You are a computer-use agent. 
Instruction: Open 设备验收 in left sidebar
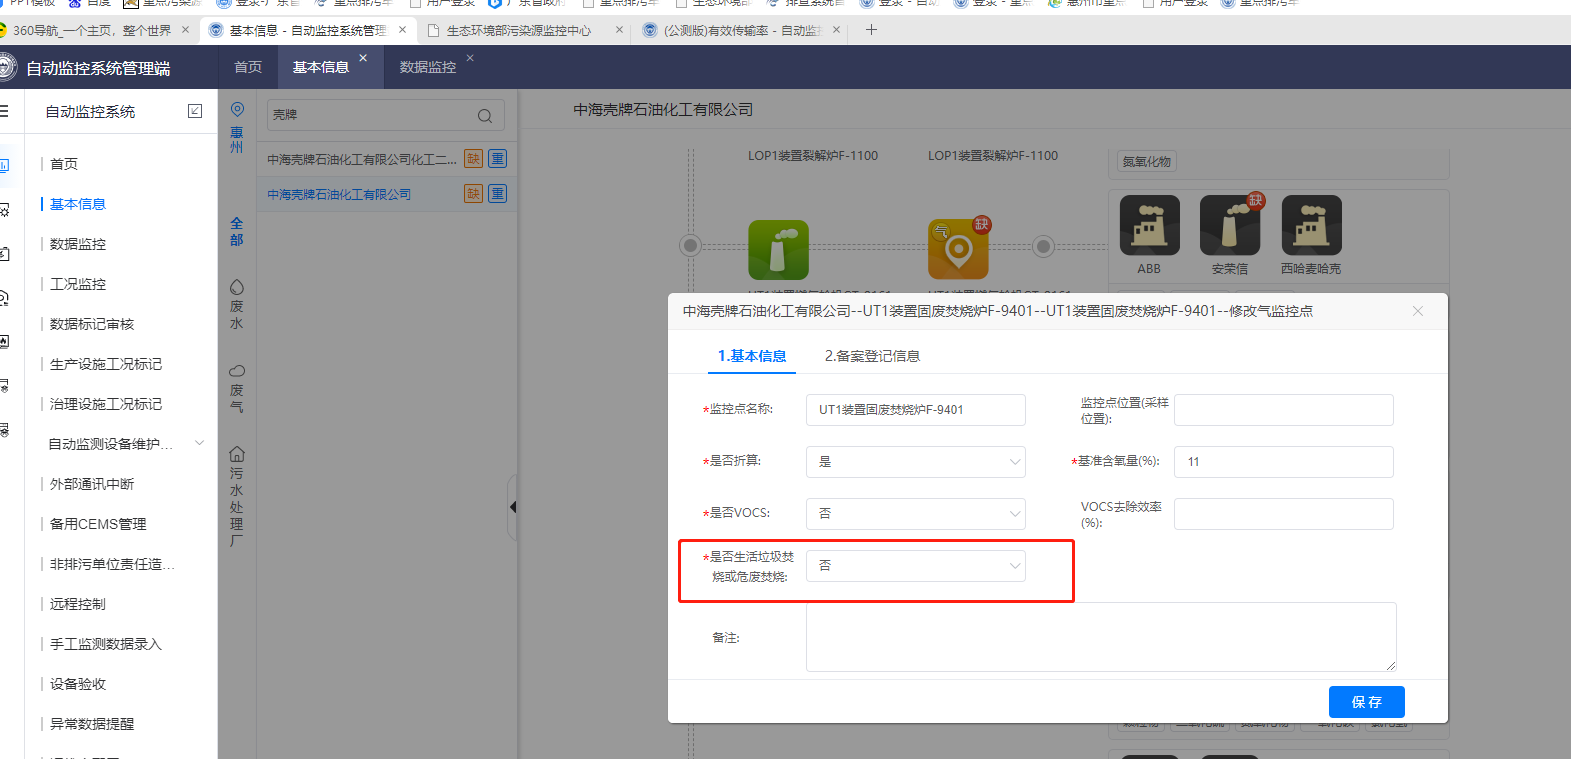(x=78, y=684)
